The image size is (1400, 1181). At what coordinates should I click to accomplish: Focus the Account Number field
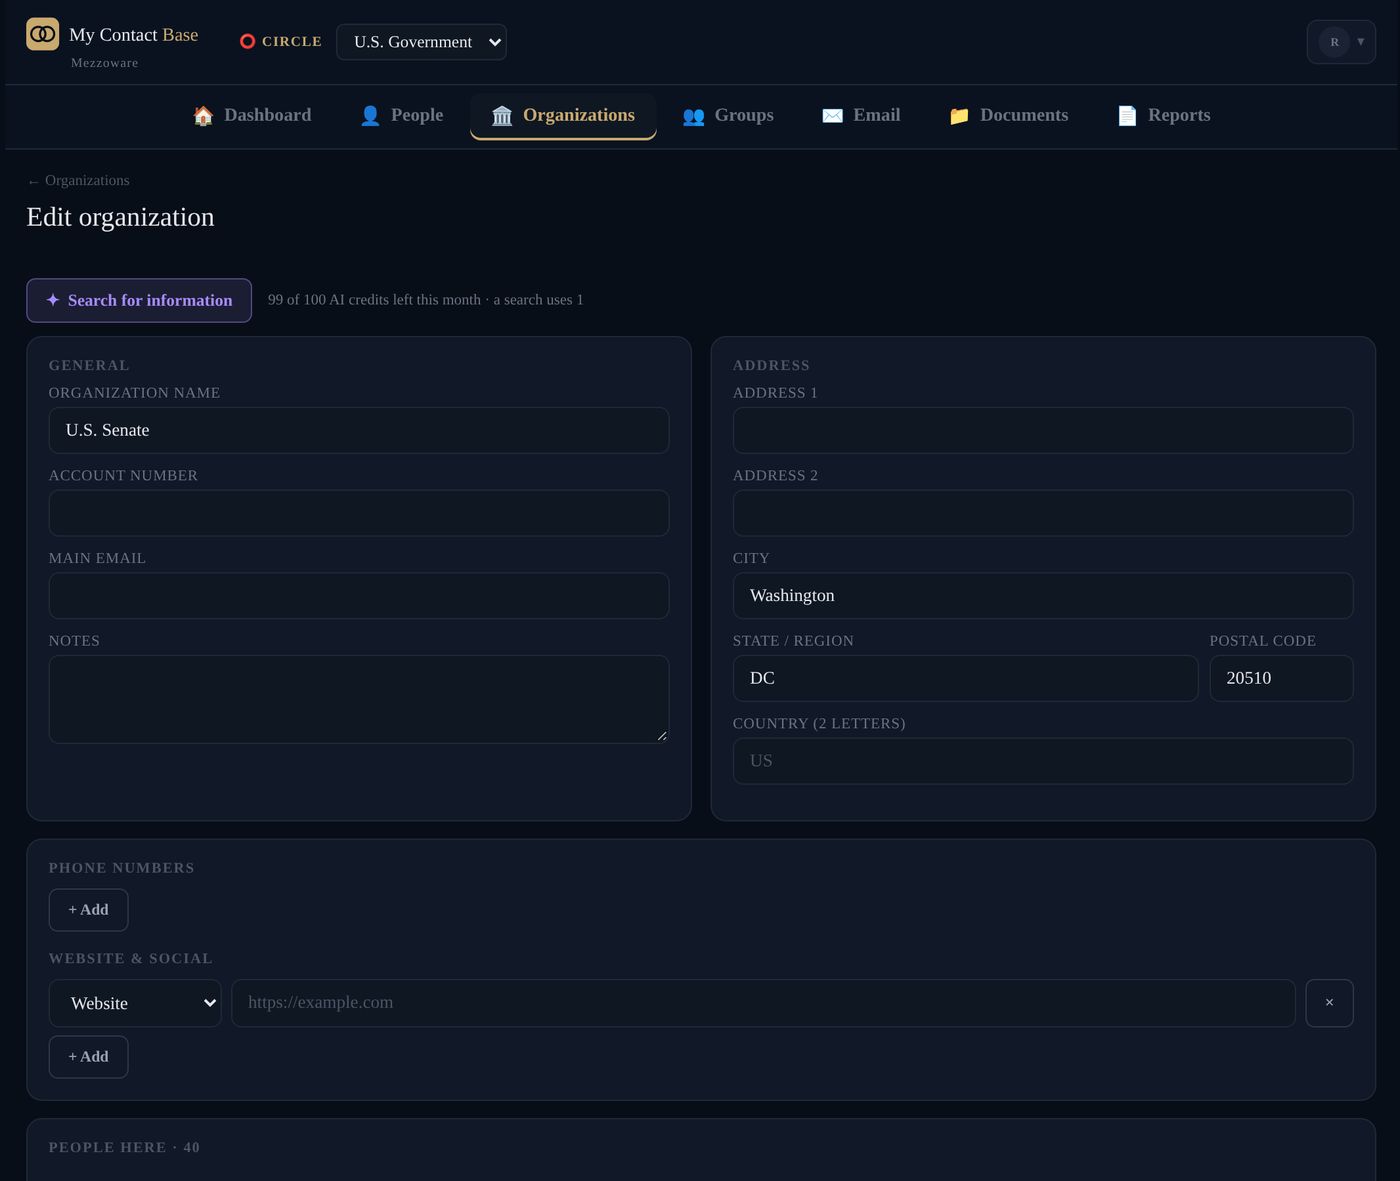[x=359, y=513]
